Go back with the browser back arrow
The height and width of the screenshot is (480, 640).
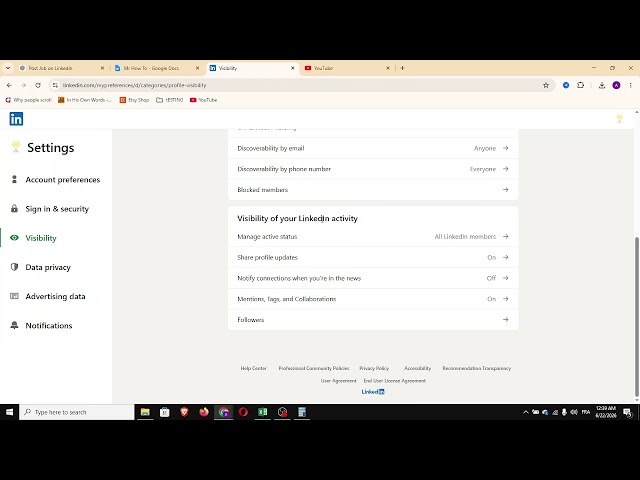(9, 85)
